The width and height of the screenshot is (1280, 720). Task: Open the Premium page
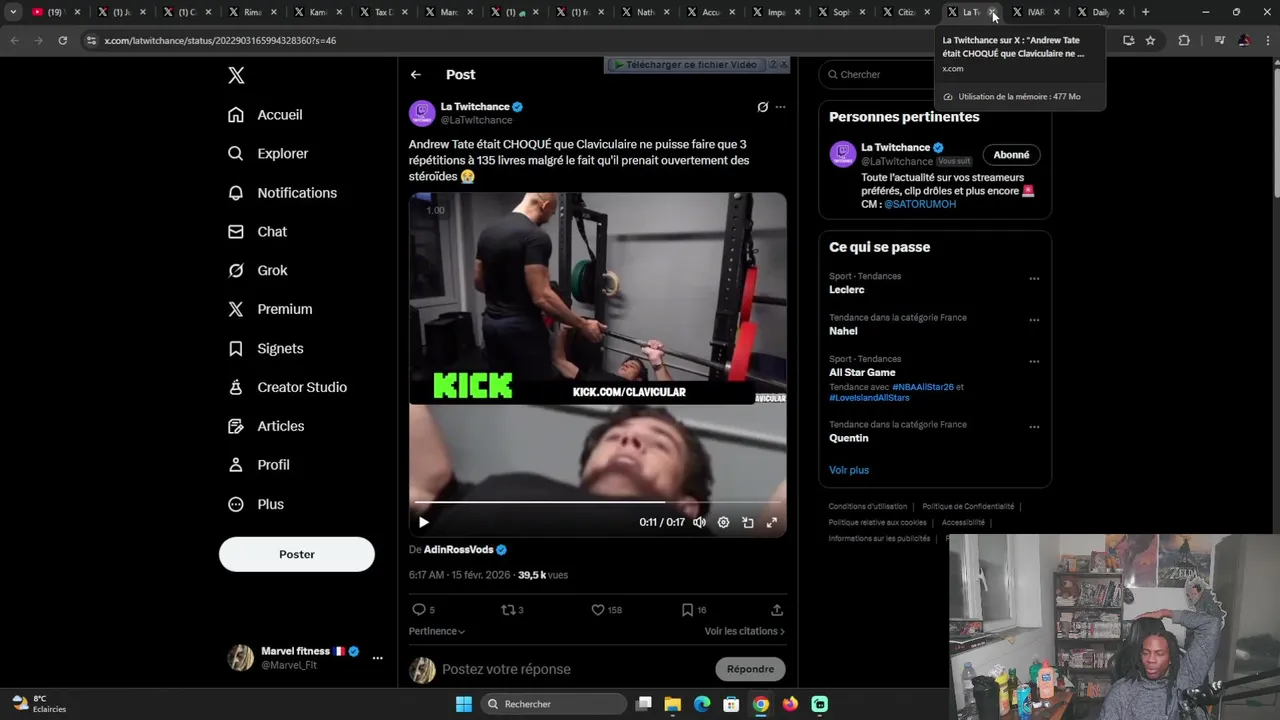pos(270,310)
